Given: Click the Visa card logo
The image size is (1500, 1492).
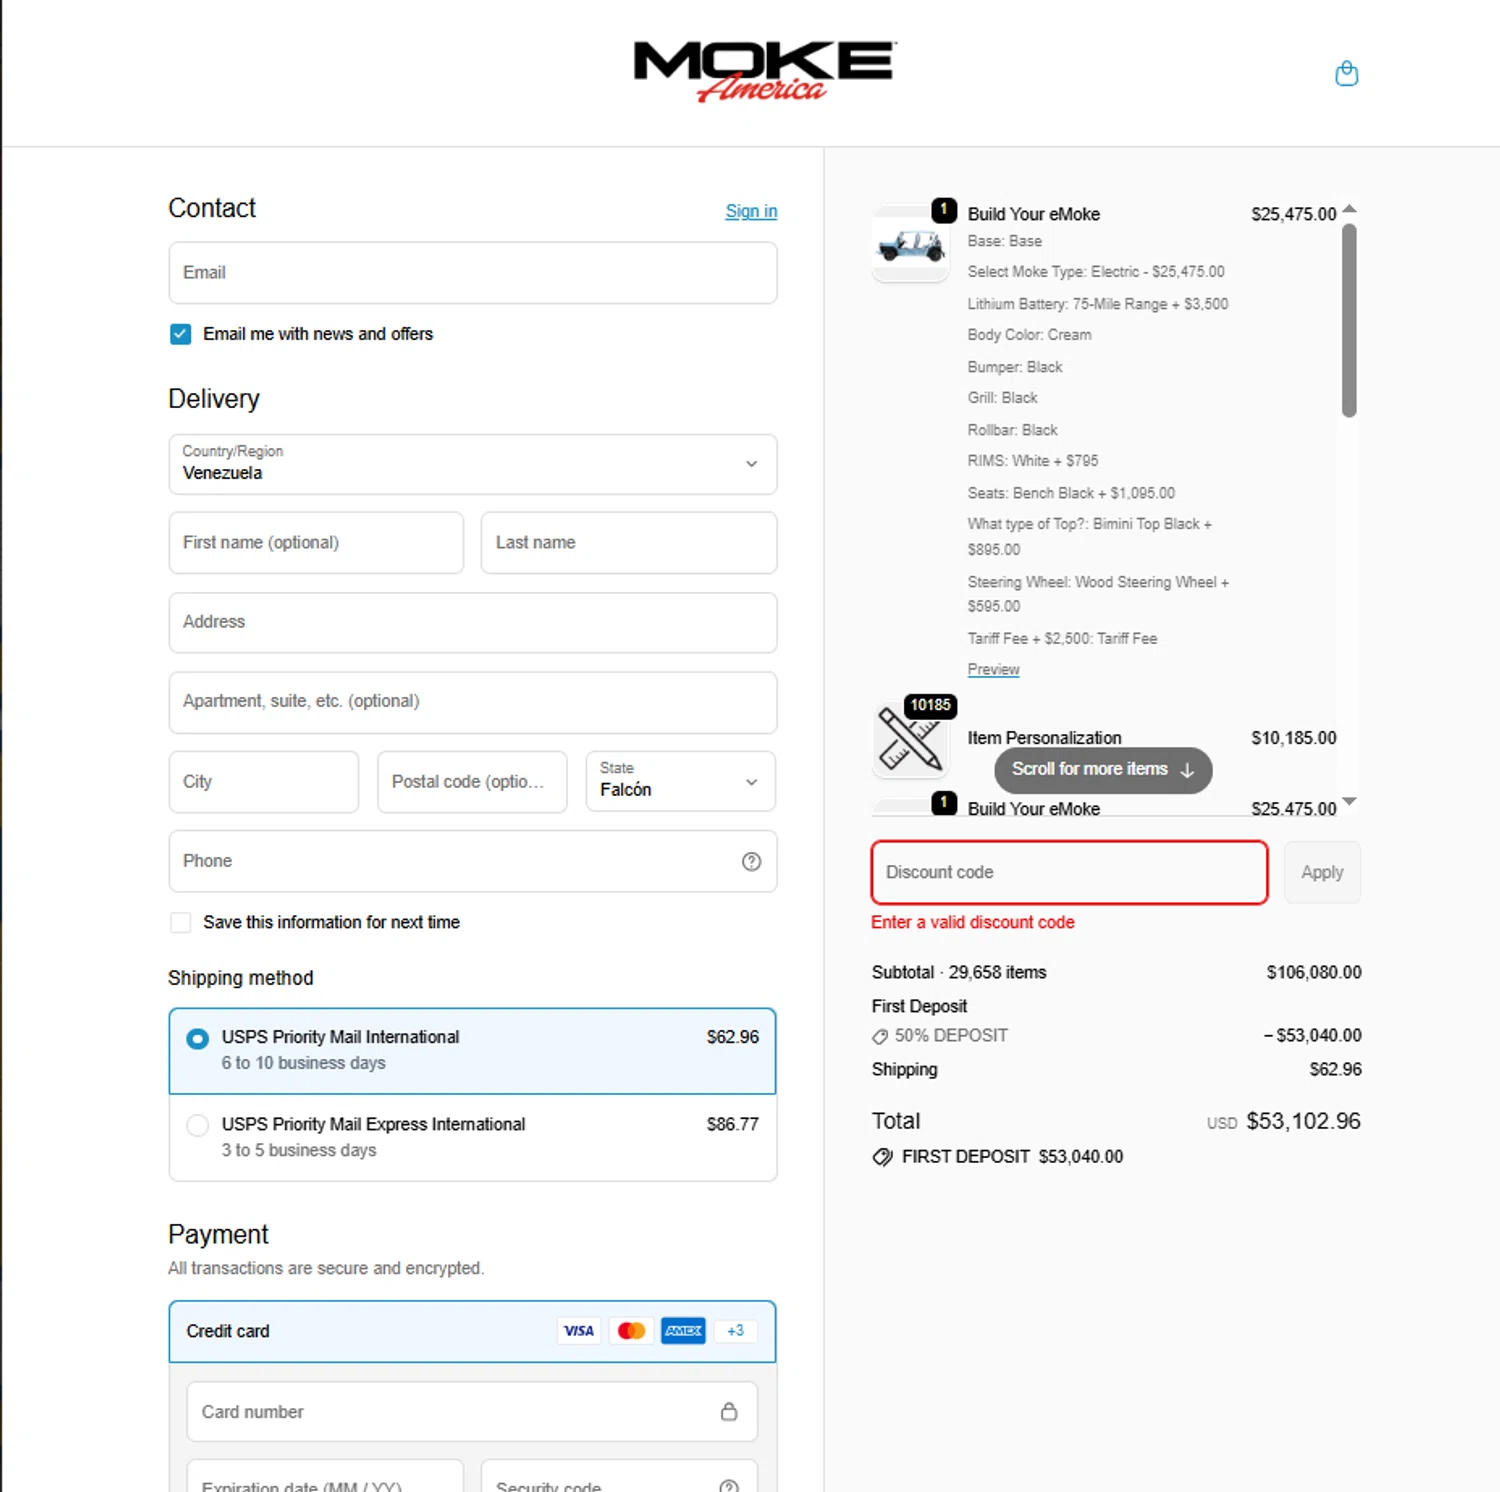Looking at the screenshot, I should click(579, 1331).
